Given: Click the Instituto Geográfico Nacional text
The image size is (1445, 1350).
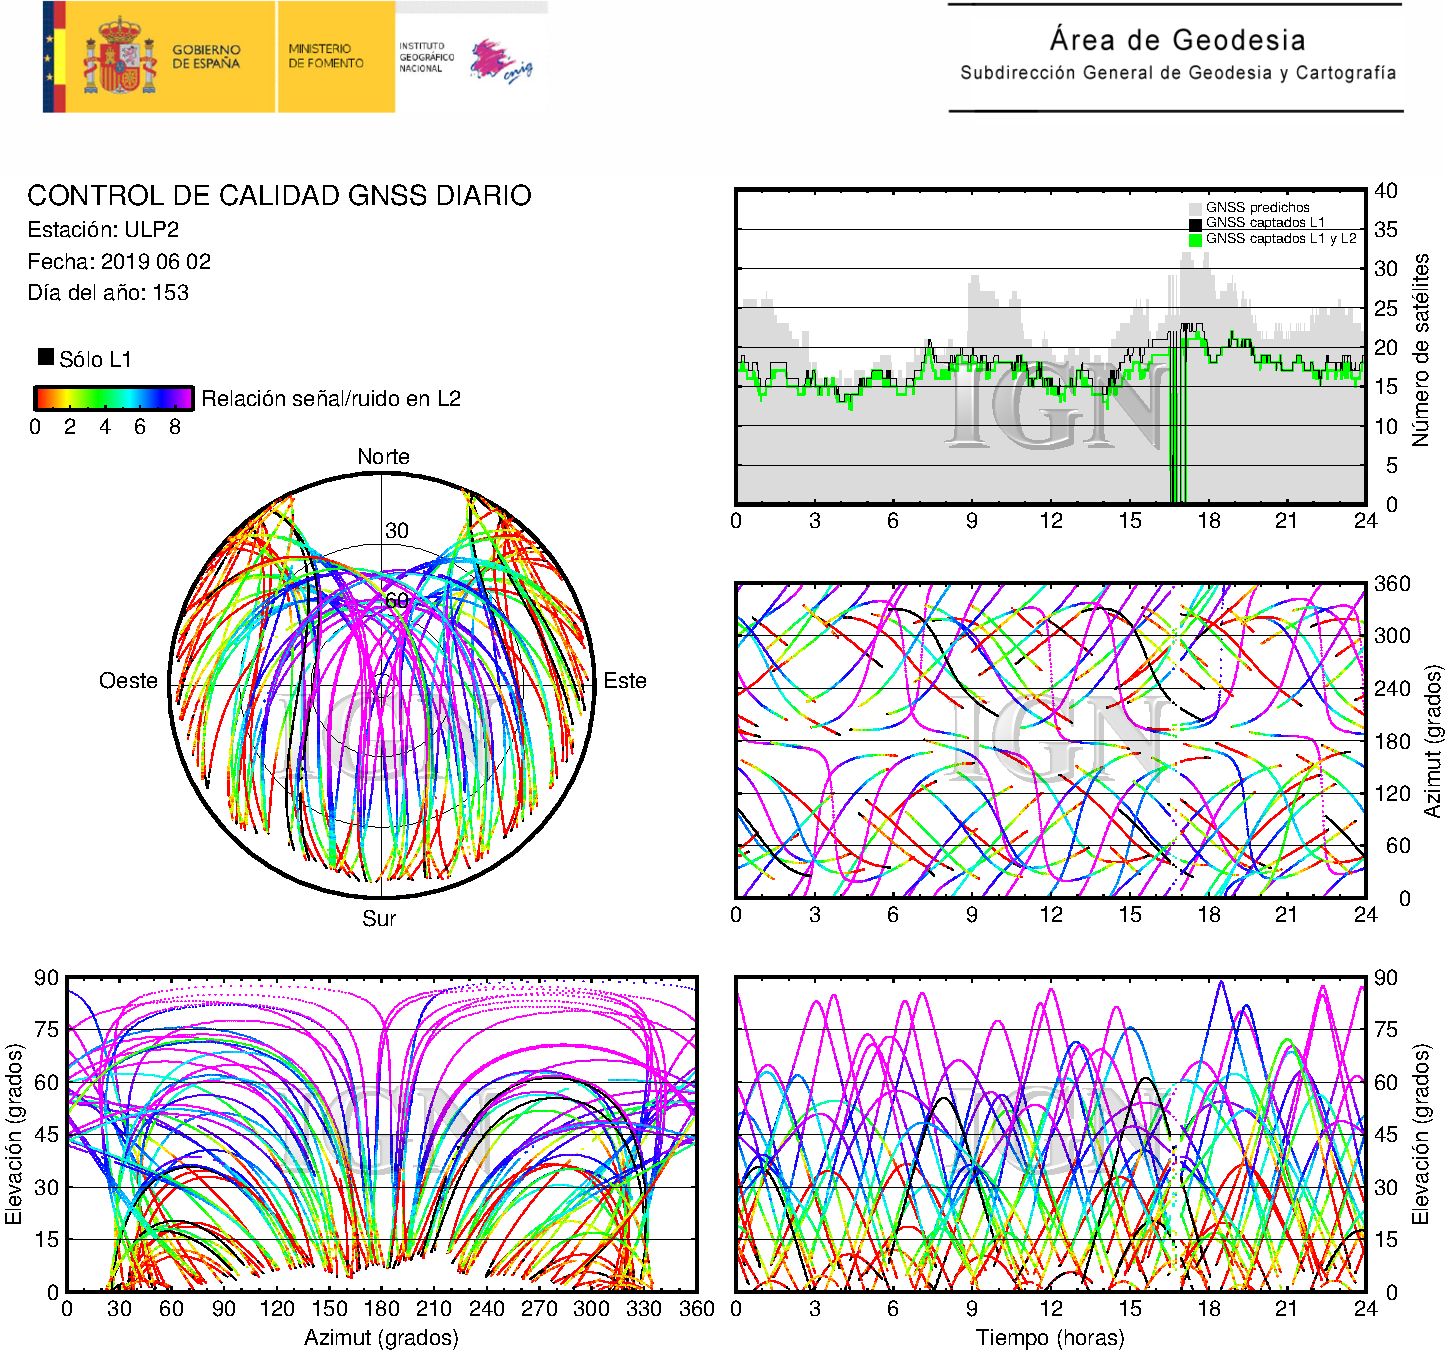Looking at the screenshot, I should click(x=426, y=57).
